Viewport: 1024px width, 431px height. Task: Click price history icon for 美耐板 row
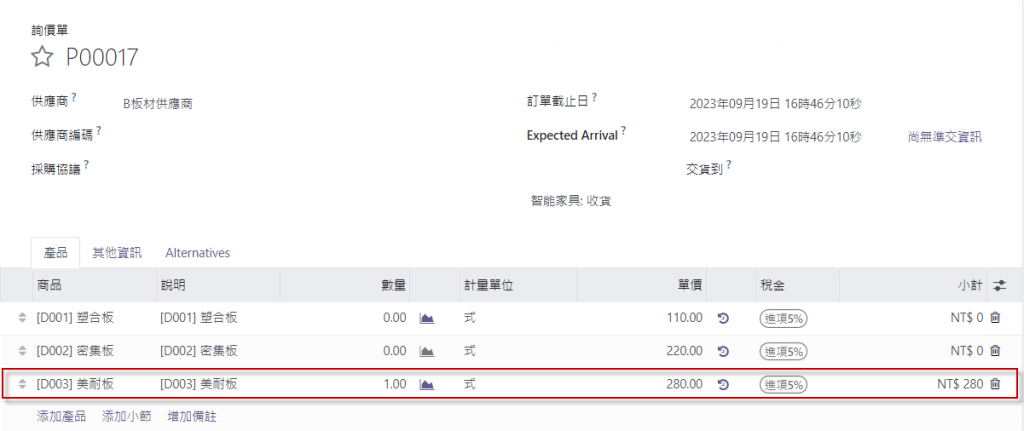pyautogui.click(x=723, y=384)
